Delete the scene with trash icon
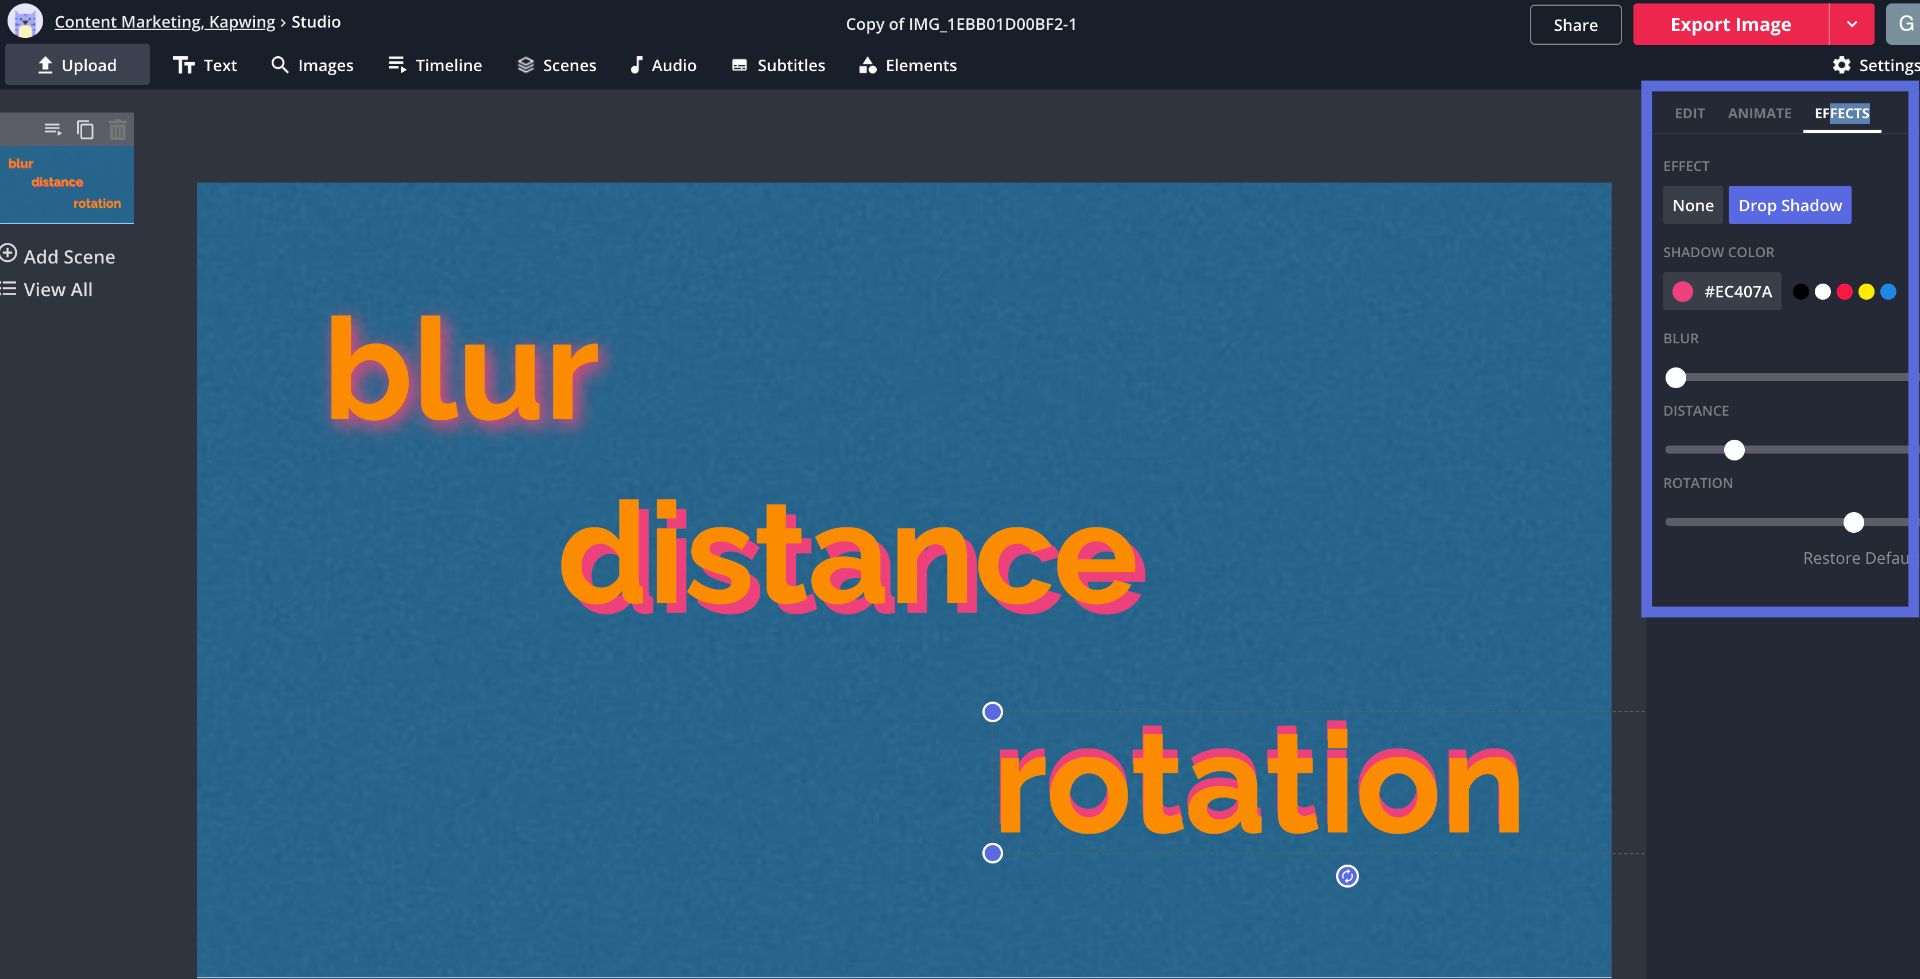Image resolution: width=1920 pixels, height=979 pixels. 118,129
